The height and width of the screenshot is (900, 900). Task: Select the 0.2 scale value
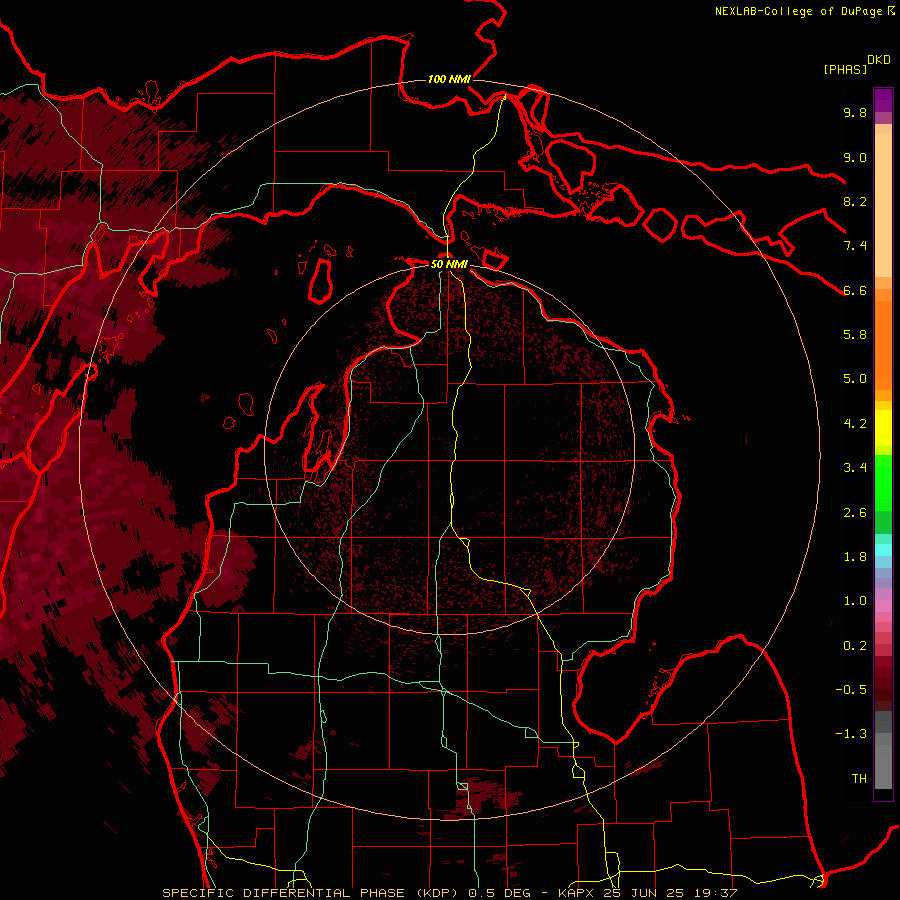pyautogui.click(x=855, y=646)
